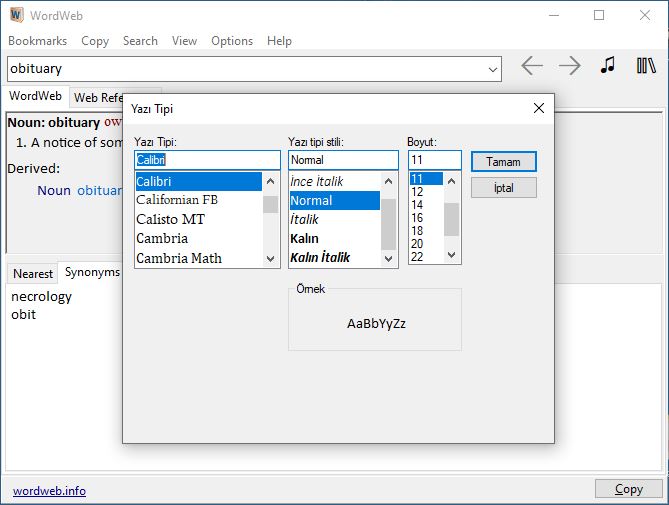Play pronunciation with the music note icon
This screenshot has width=669, height=505.
pos(608,65)
